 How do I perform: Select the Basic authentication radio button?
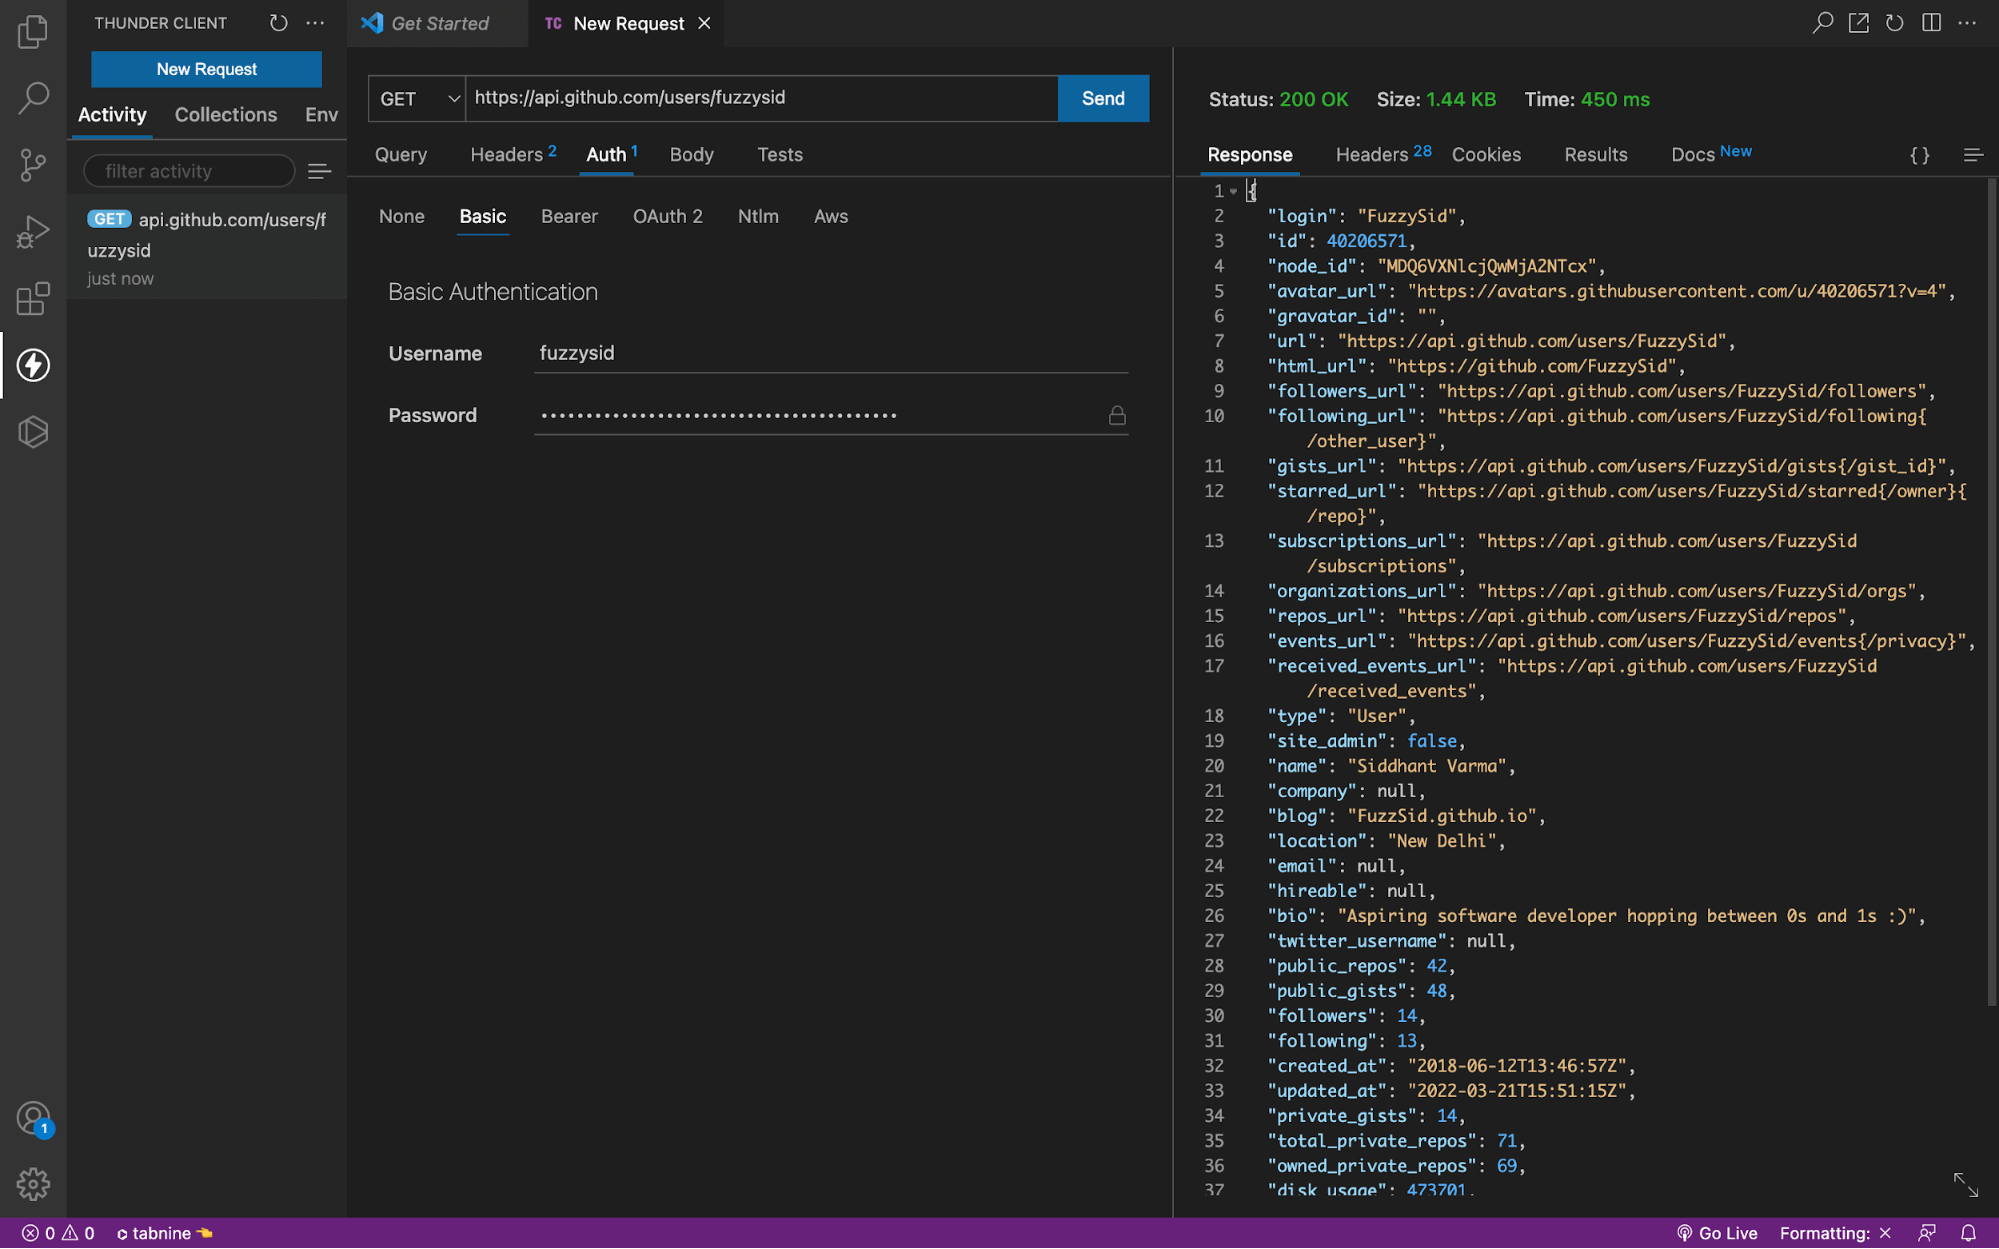click(x=482, y=216)
